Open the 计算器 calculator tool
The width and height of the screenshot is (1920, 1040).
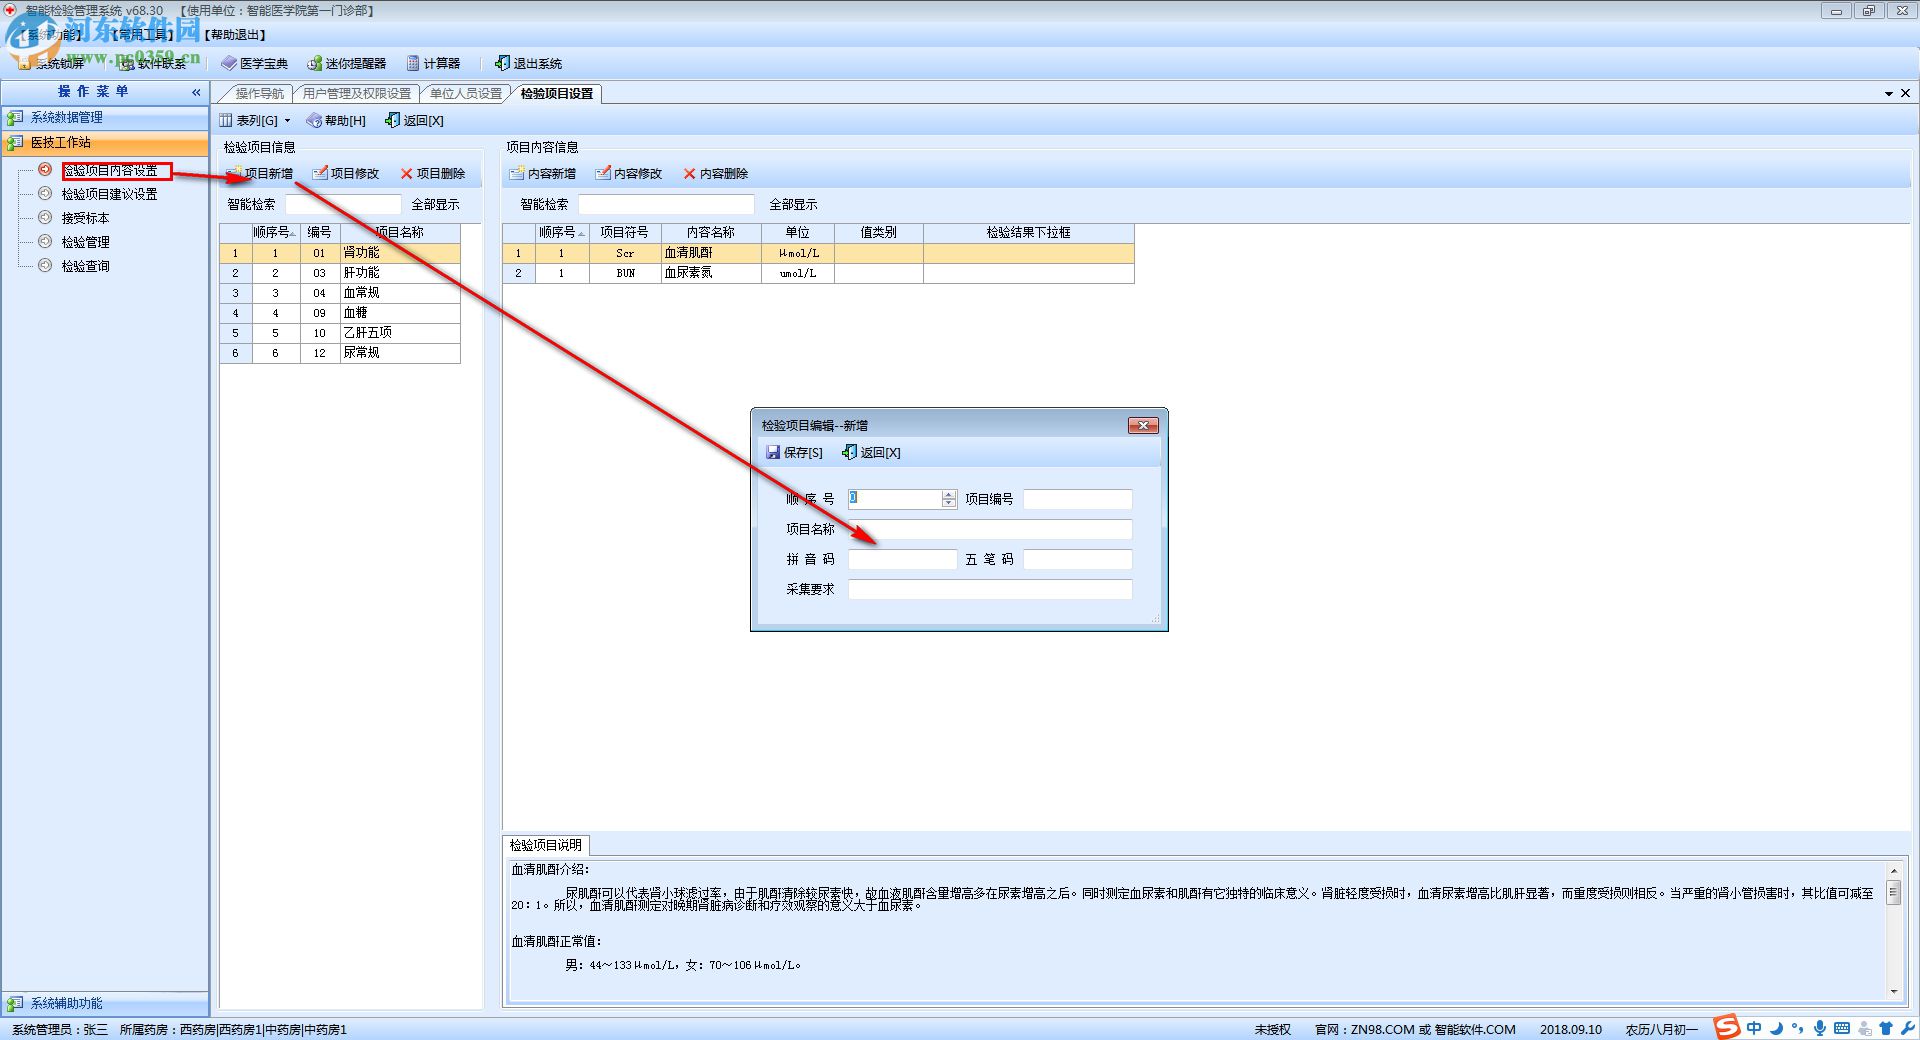(x=433, y=63)
